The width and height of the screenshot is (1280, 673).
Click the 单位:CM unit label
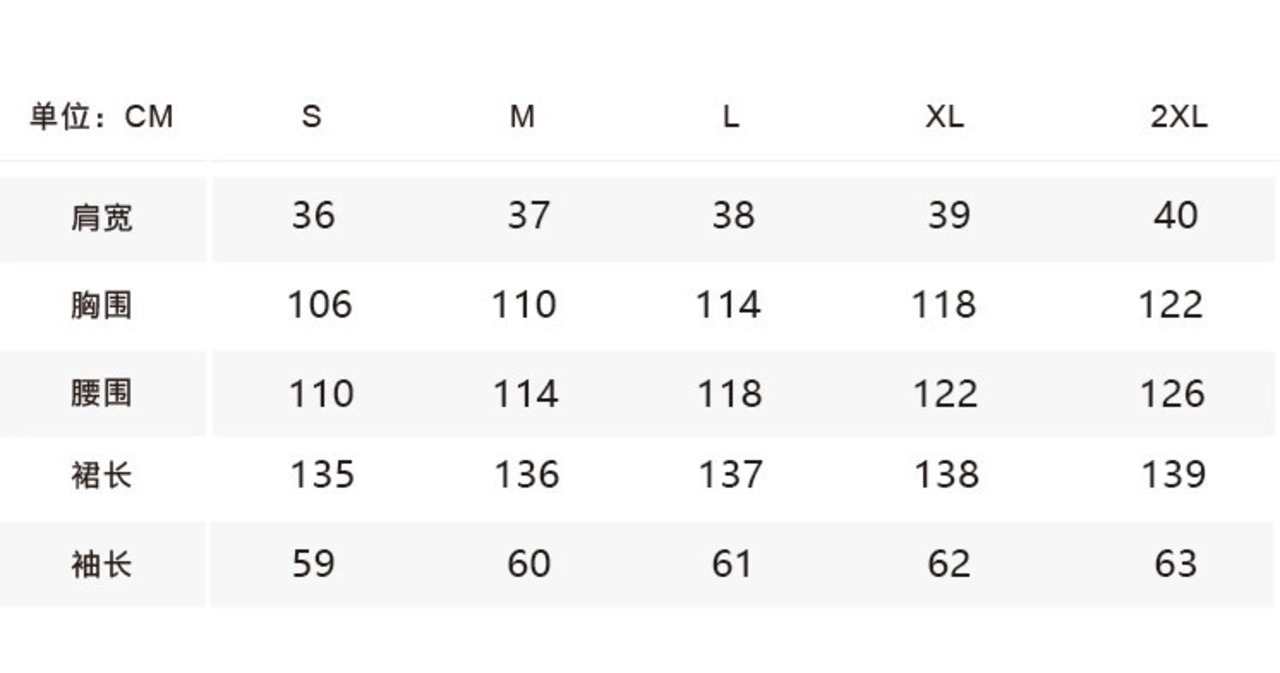coord(101,117)
